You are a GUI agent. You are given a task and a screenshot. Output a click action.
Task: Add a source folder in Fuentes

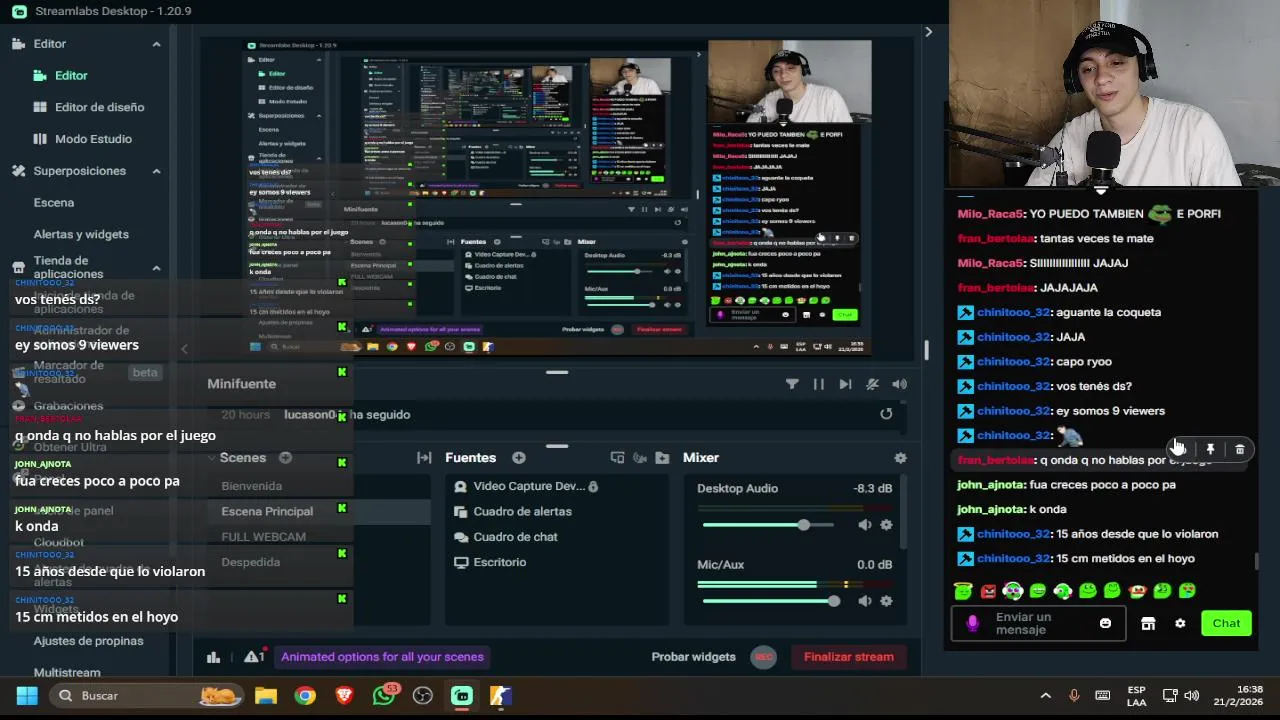pyautogui.click(x=662, y=458)
